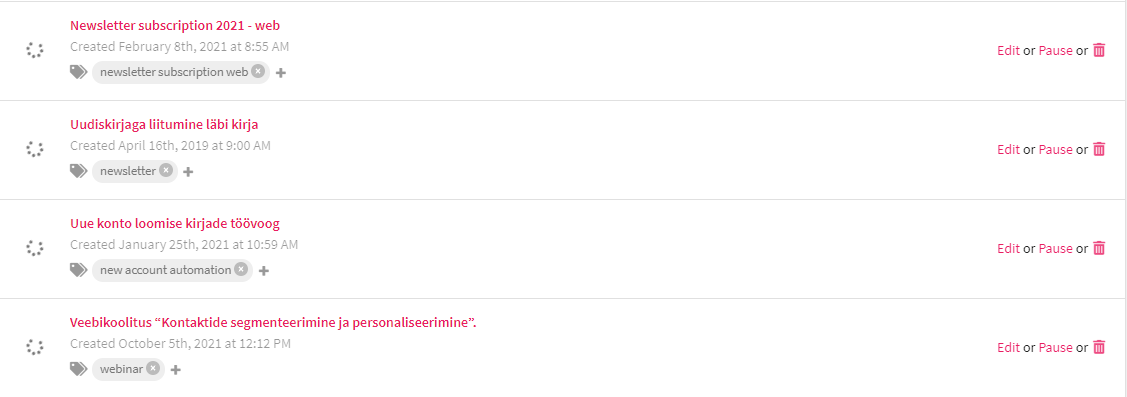Pause the Uue konto loomise automation
Viewport: 1127px width, 397px height.
1055,248
